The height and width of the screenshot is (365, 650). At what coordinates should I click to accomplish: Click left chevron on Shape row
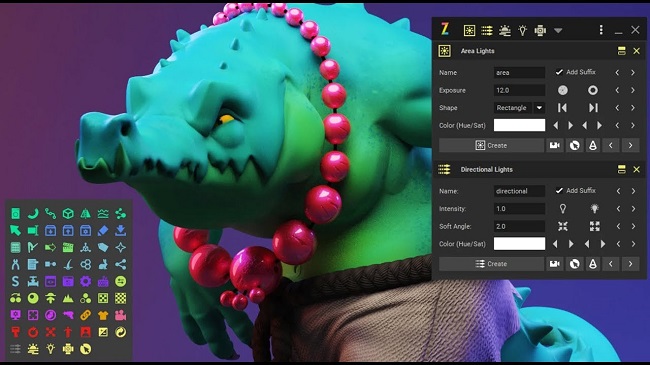pyautogui.click(x=617, y=108)
